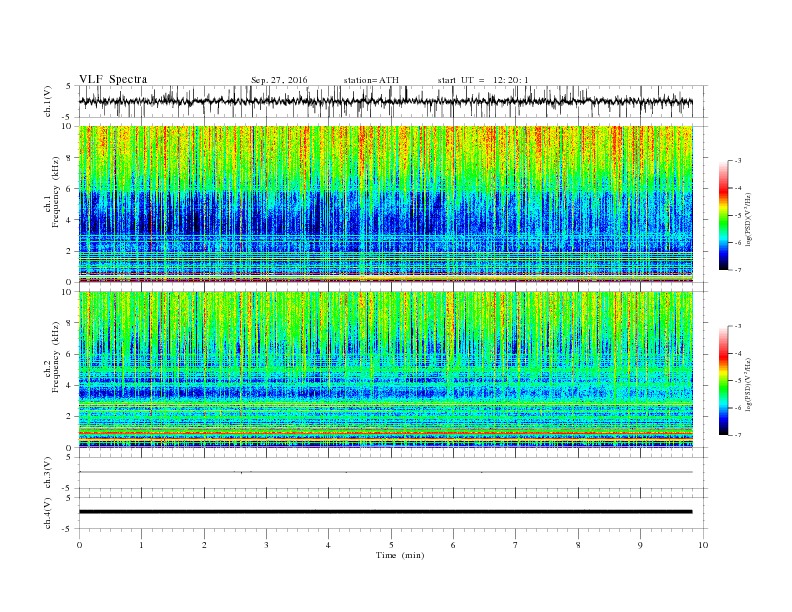Viewport: 792px width, 612px height.
Task: Click the "-7" label on ch.2 colorbar
Action: (738, 435)
